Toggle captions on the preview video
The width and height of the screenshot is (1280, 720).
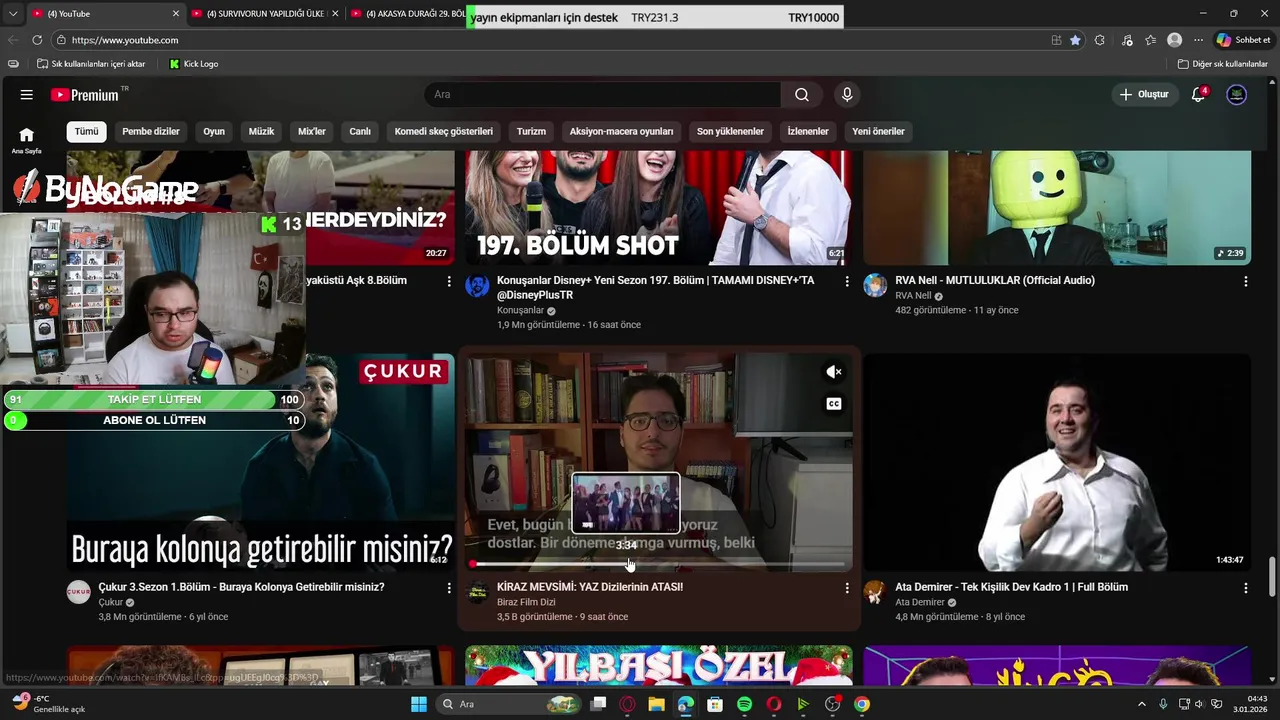(x=834, y=404)
